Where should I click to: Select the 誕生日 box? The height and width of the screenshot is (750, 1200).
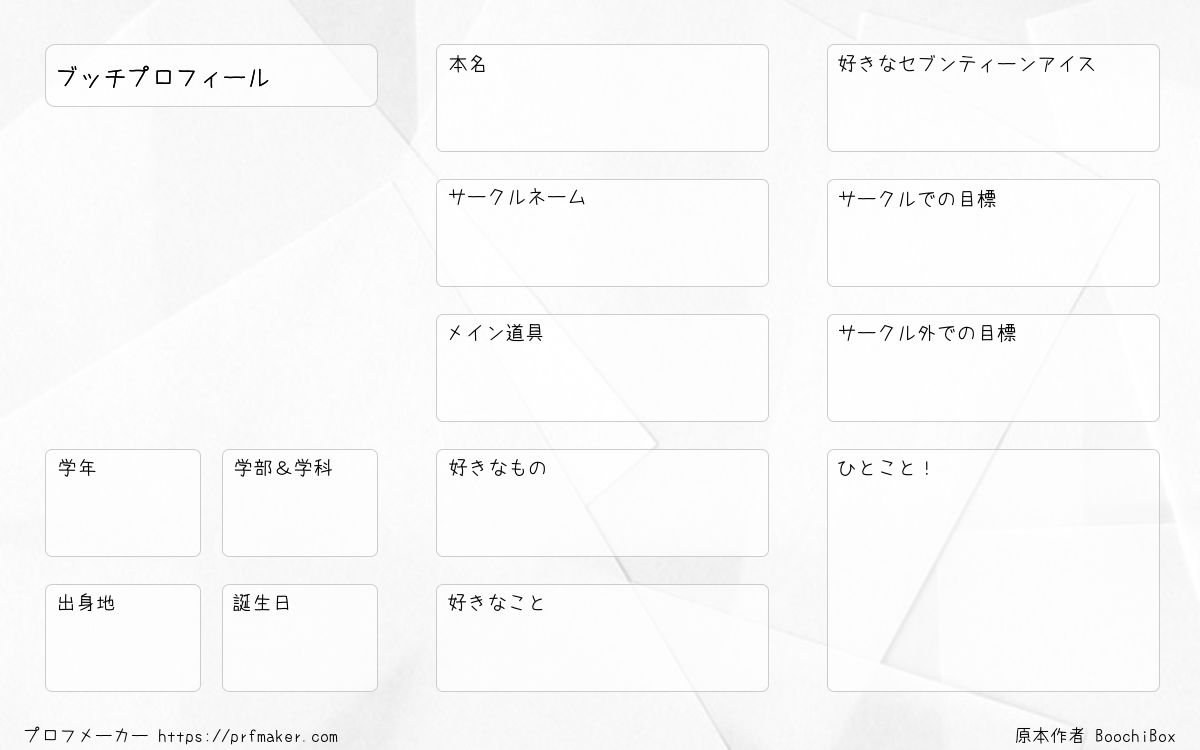point(300,638)
